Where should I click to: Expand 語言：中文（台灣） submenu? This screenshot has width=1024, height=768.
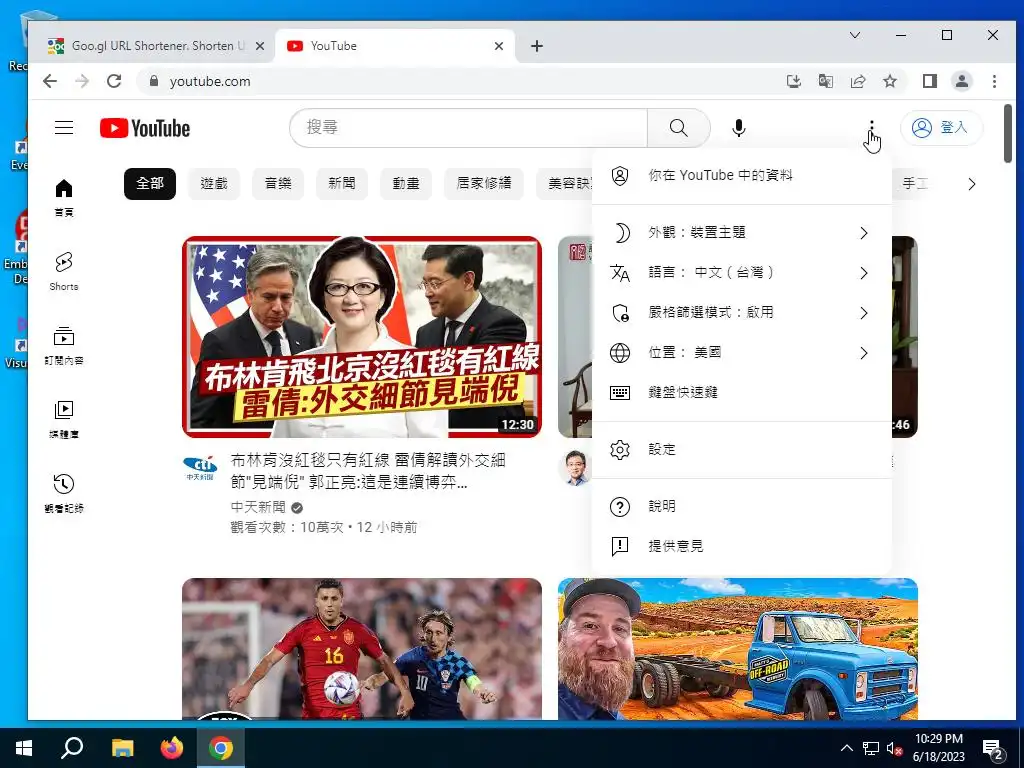click(x=741, y=272)
